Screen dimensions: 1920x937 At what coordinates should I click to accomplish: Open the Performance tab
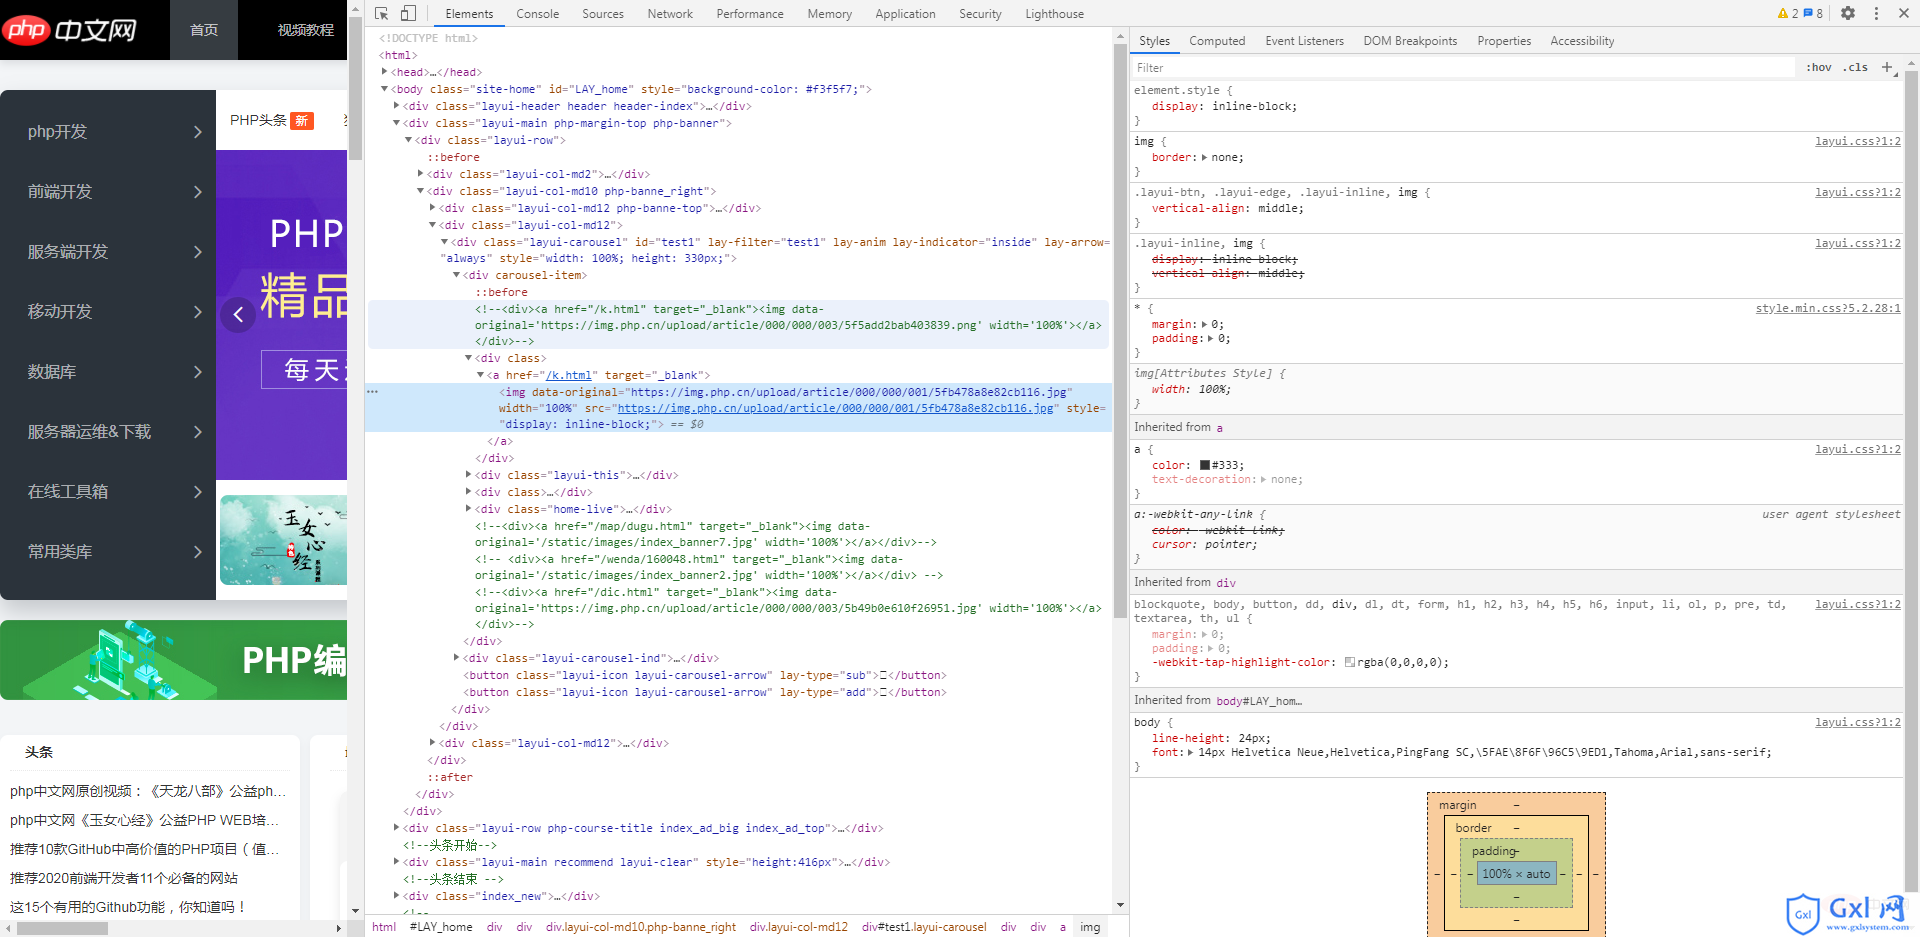tap(749, 13)
